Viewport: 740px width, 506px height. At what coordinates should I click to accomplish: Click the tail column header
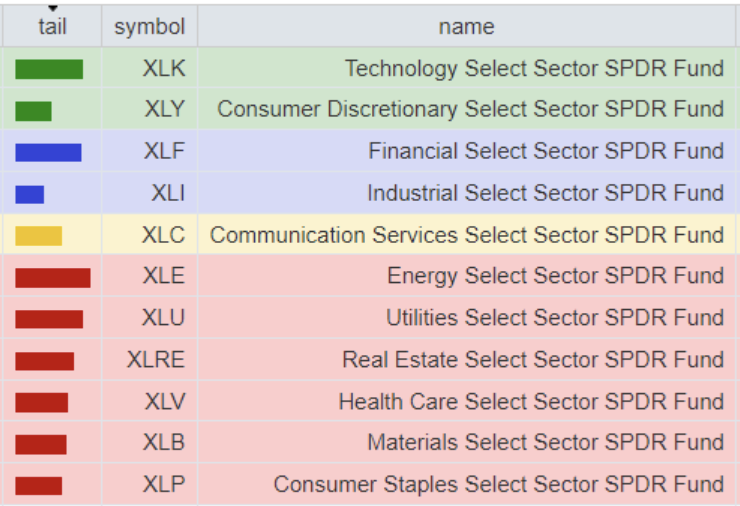(x=52, y=27)
